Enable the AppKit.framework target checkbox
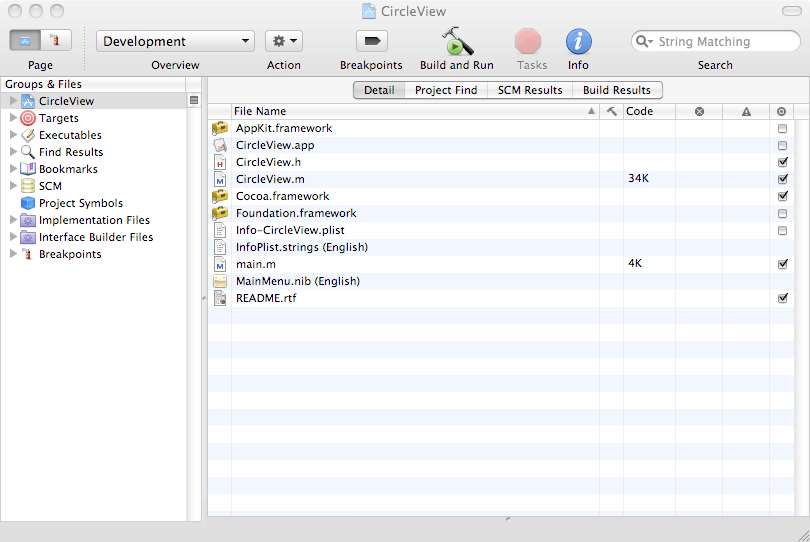Viewport: 810px width, 542px height. 782,129
